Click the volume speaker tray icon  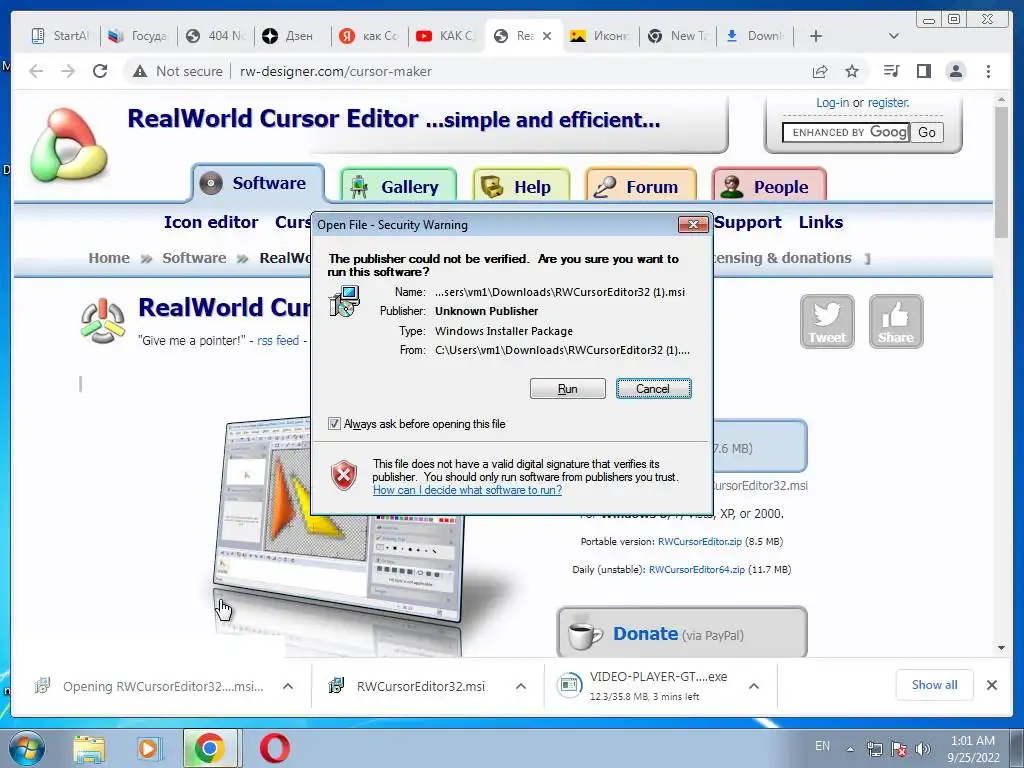click(922, 748)
